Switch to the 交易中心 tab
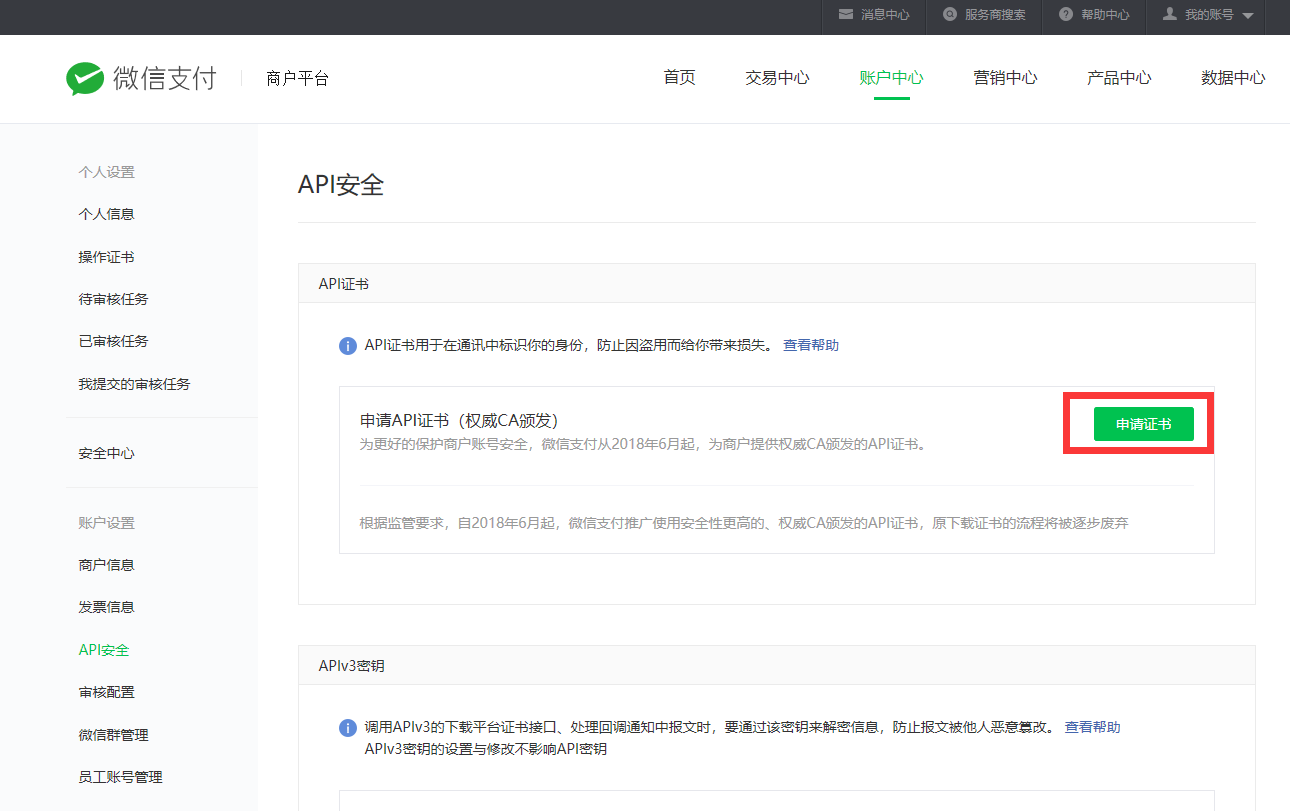 (x=777, y=78)
